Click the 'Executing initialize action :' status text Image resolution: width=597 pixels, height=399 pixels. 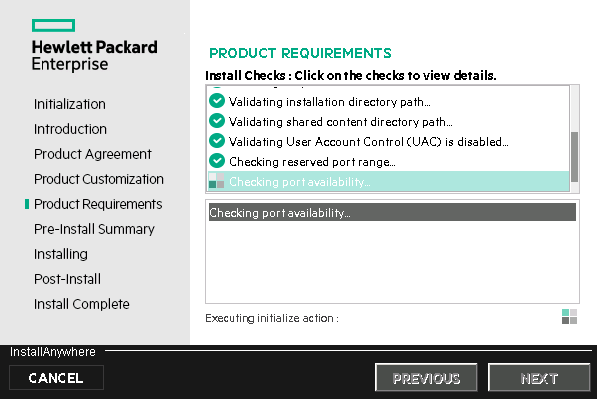[272, 318]
